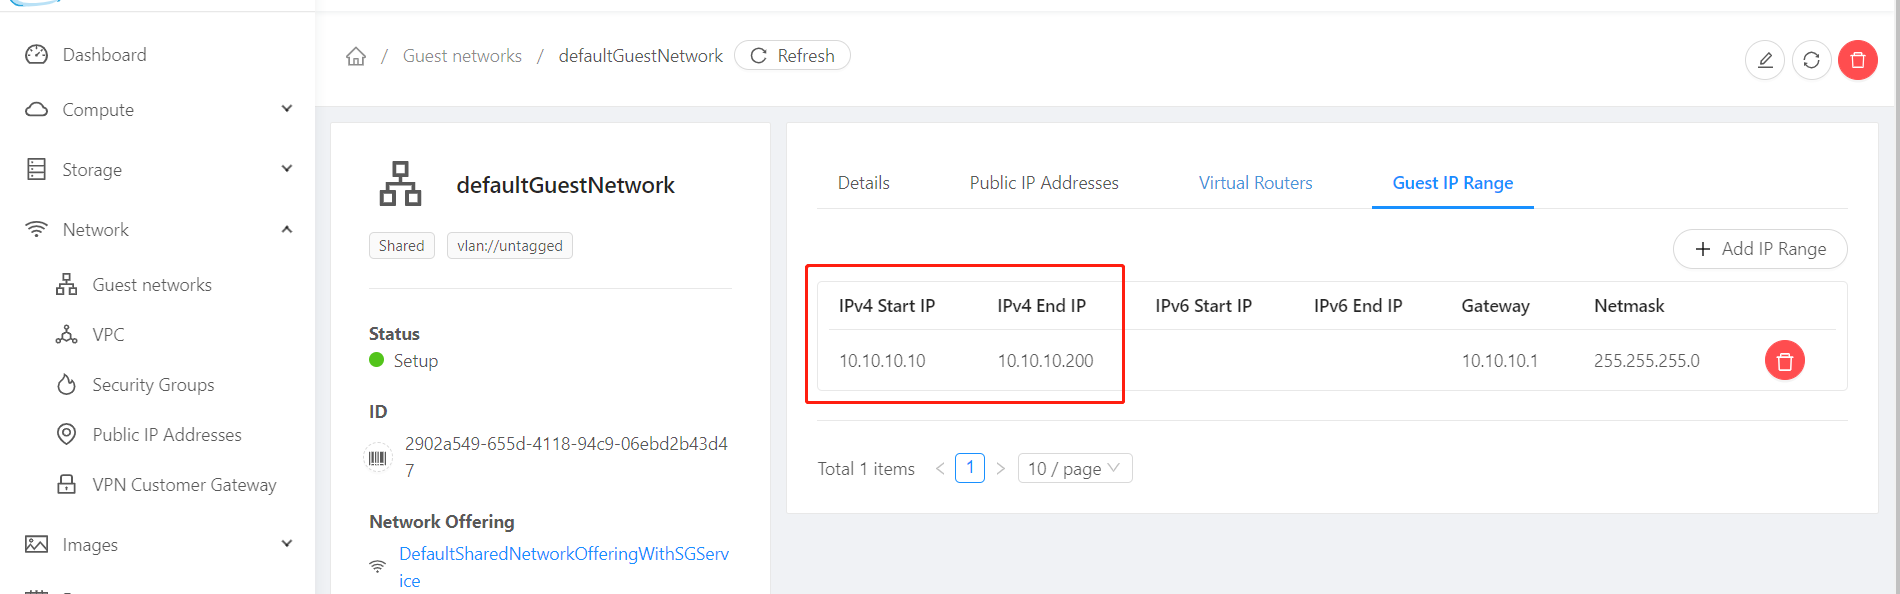Remove the 10.10.10.10 IP range row
Image resolution: width=1900 pixels, height=594 pixels.
point(1784,360)
